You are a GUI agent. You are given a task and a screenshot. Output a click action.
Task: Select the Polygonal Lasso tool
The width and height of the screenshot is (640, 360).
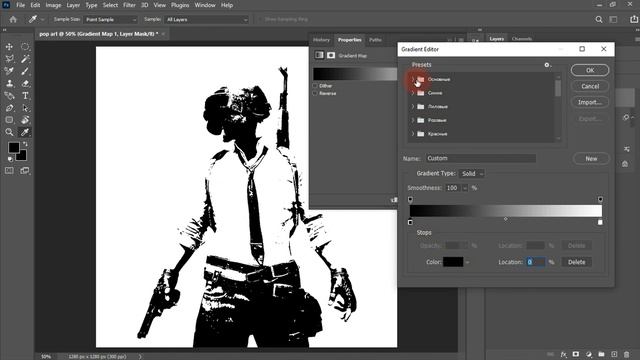pyautogui.click(x=9, y=59)
